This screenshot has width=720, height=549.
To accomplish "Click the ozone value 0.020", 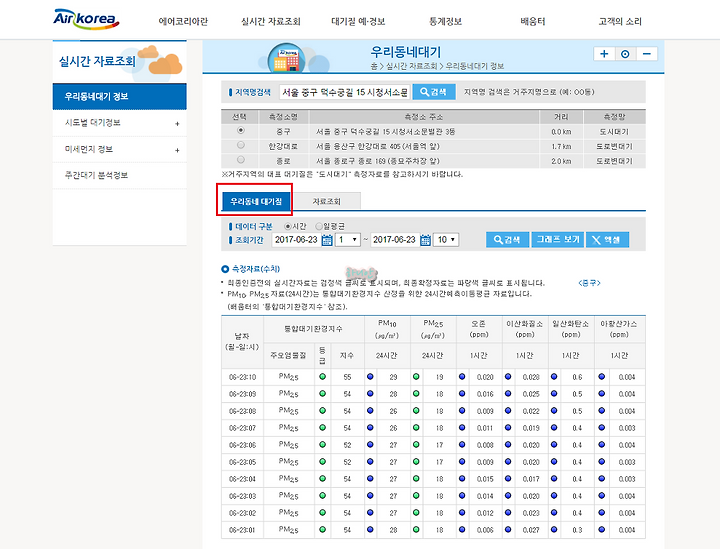I will 485,377.
